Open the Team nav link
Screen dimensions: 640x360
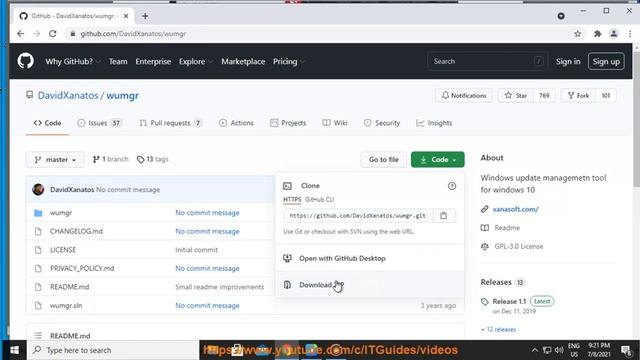click(x=118, y=62)
